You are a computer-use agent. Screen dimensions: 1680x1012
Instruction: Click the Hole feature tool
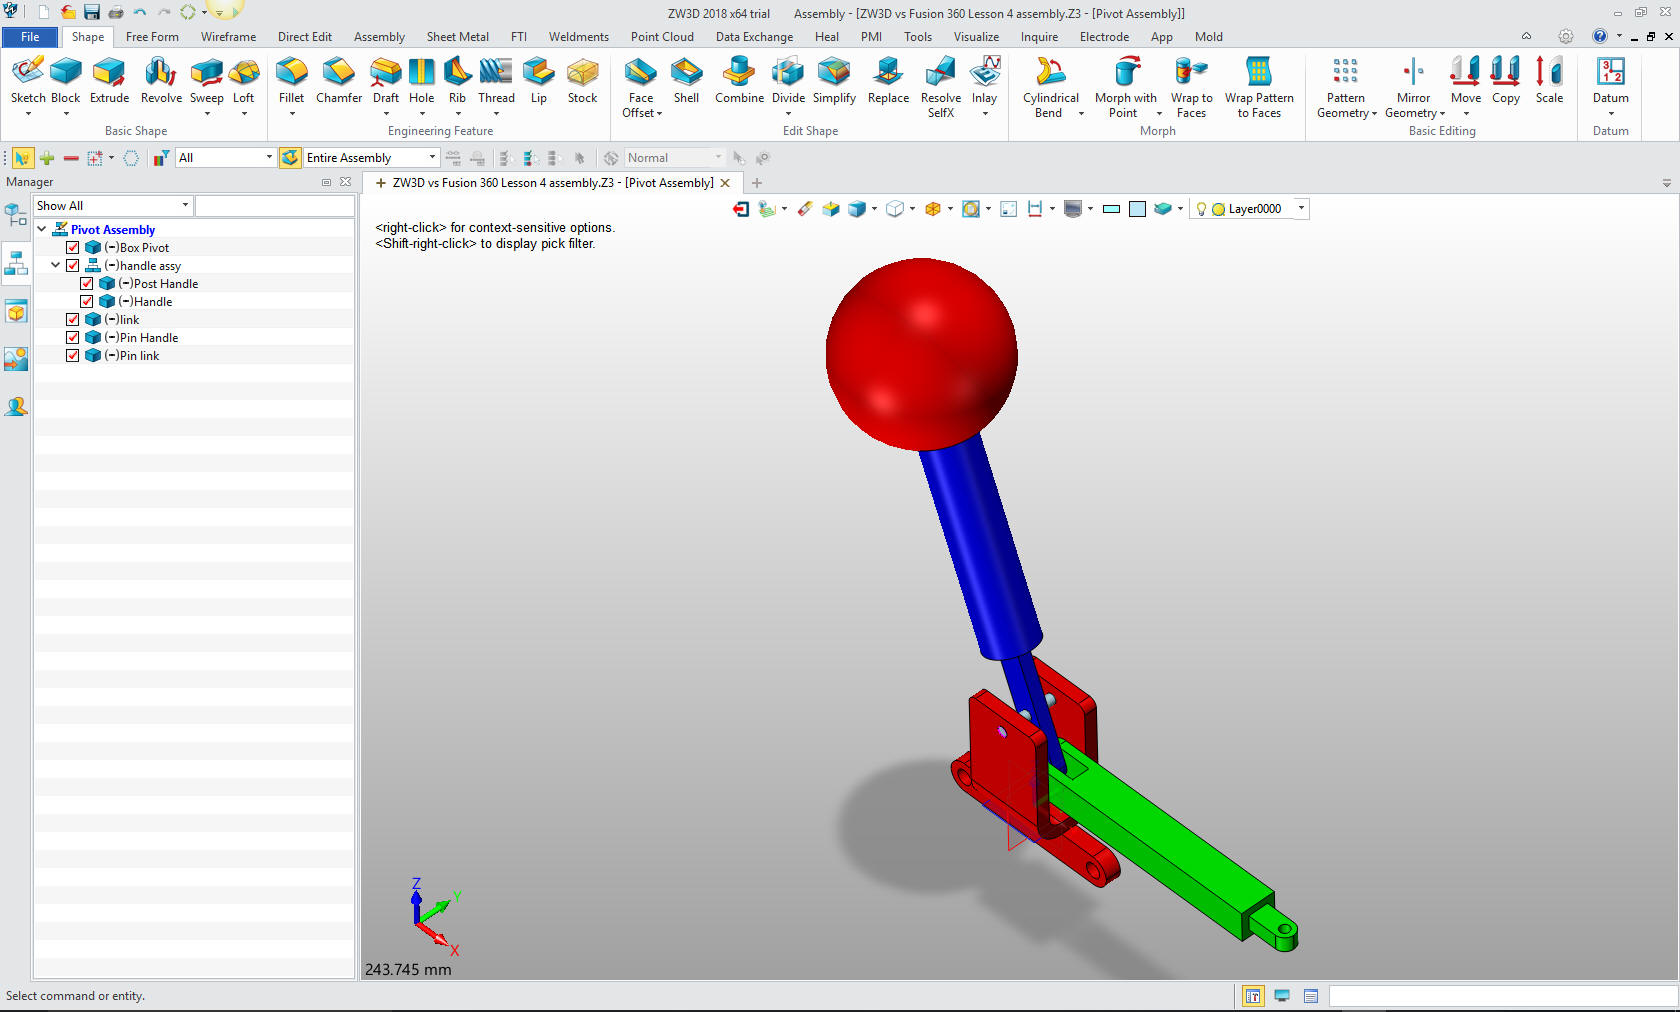coord(422,80)
